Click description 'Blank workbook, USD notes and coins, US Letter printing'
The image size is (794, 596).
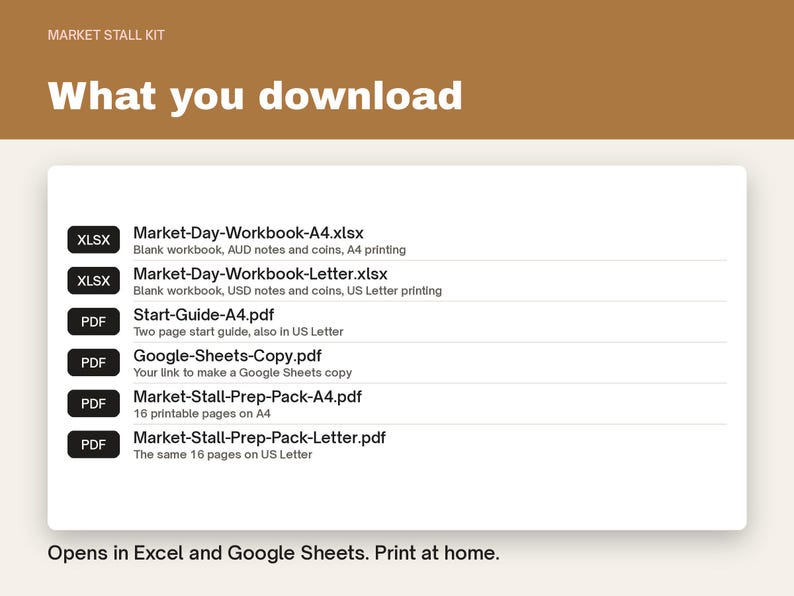pyautogui.click(x=288, y=291)
